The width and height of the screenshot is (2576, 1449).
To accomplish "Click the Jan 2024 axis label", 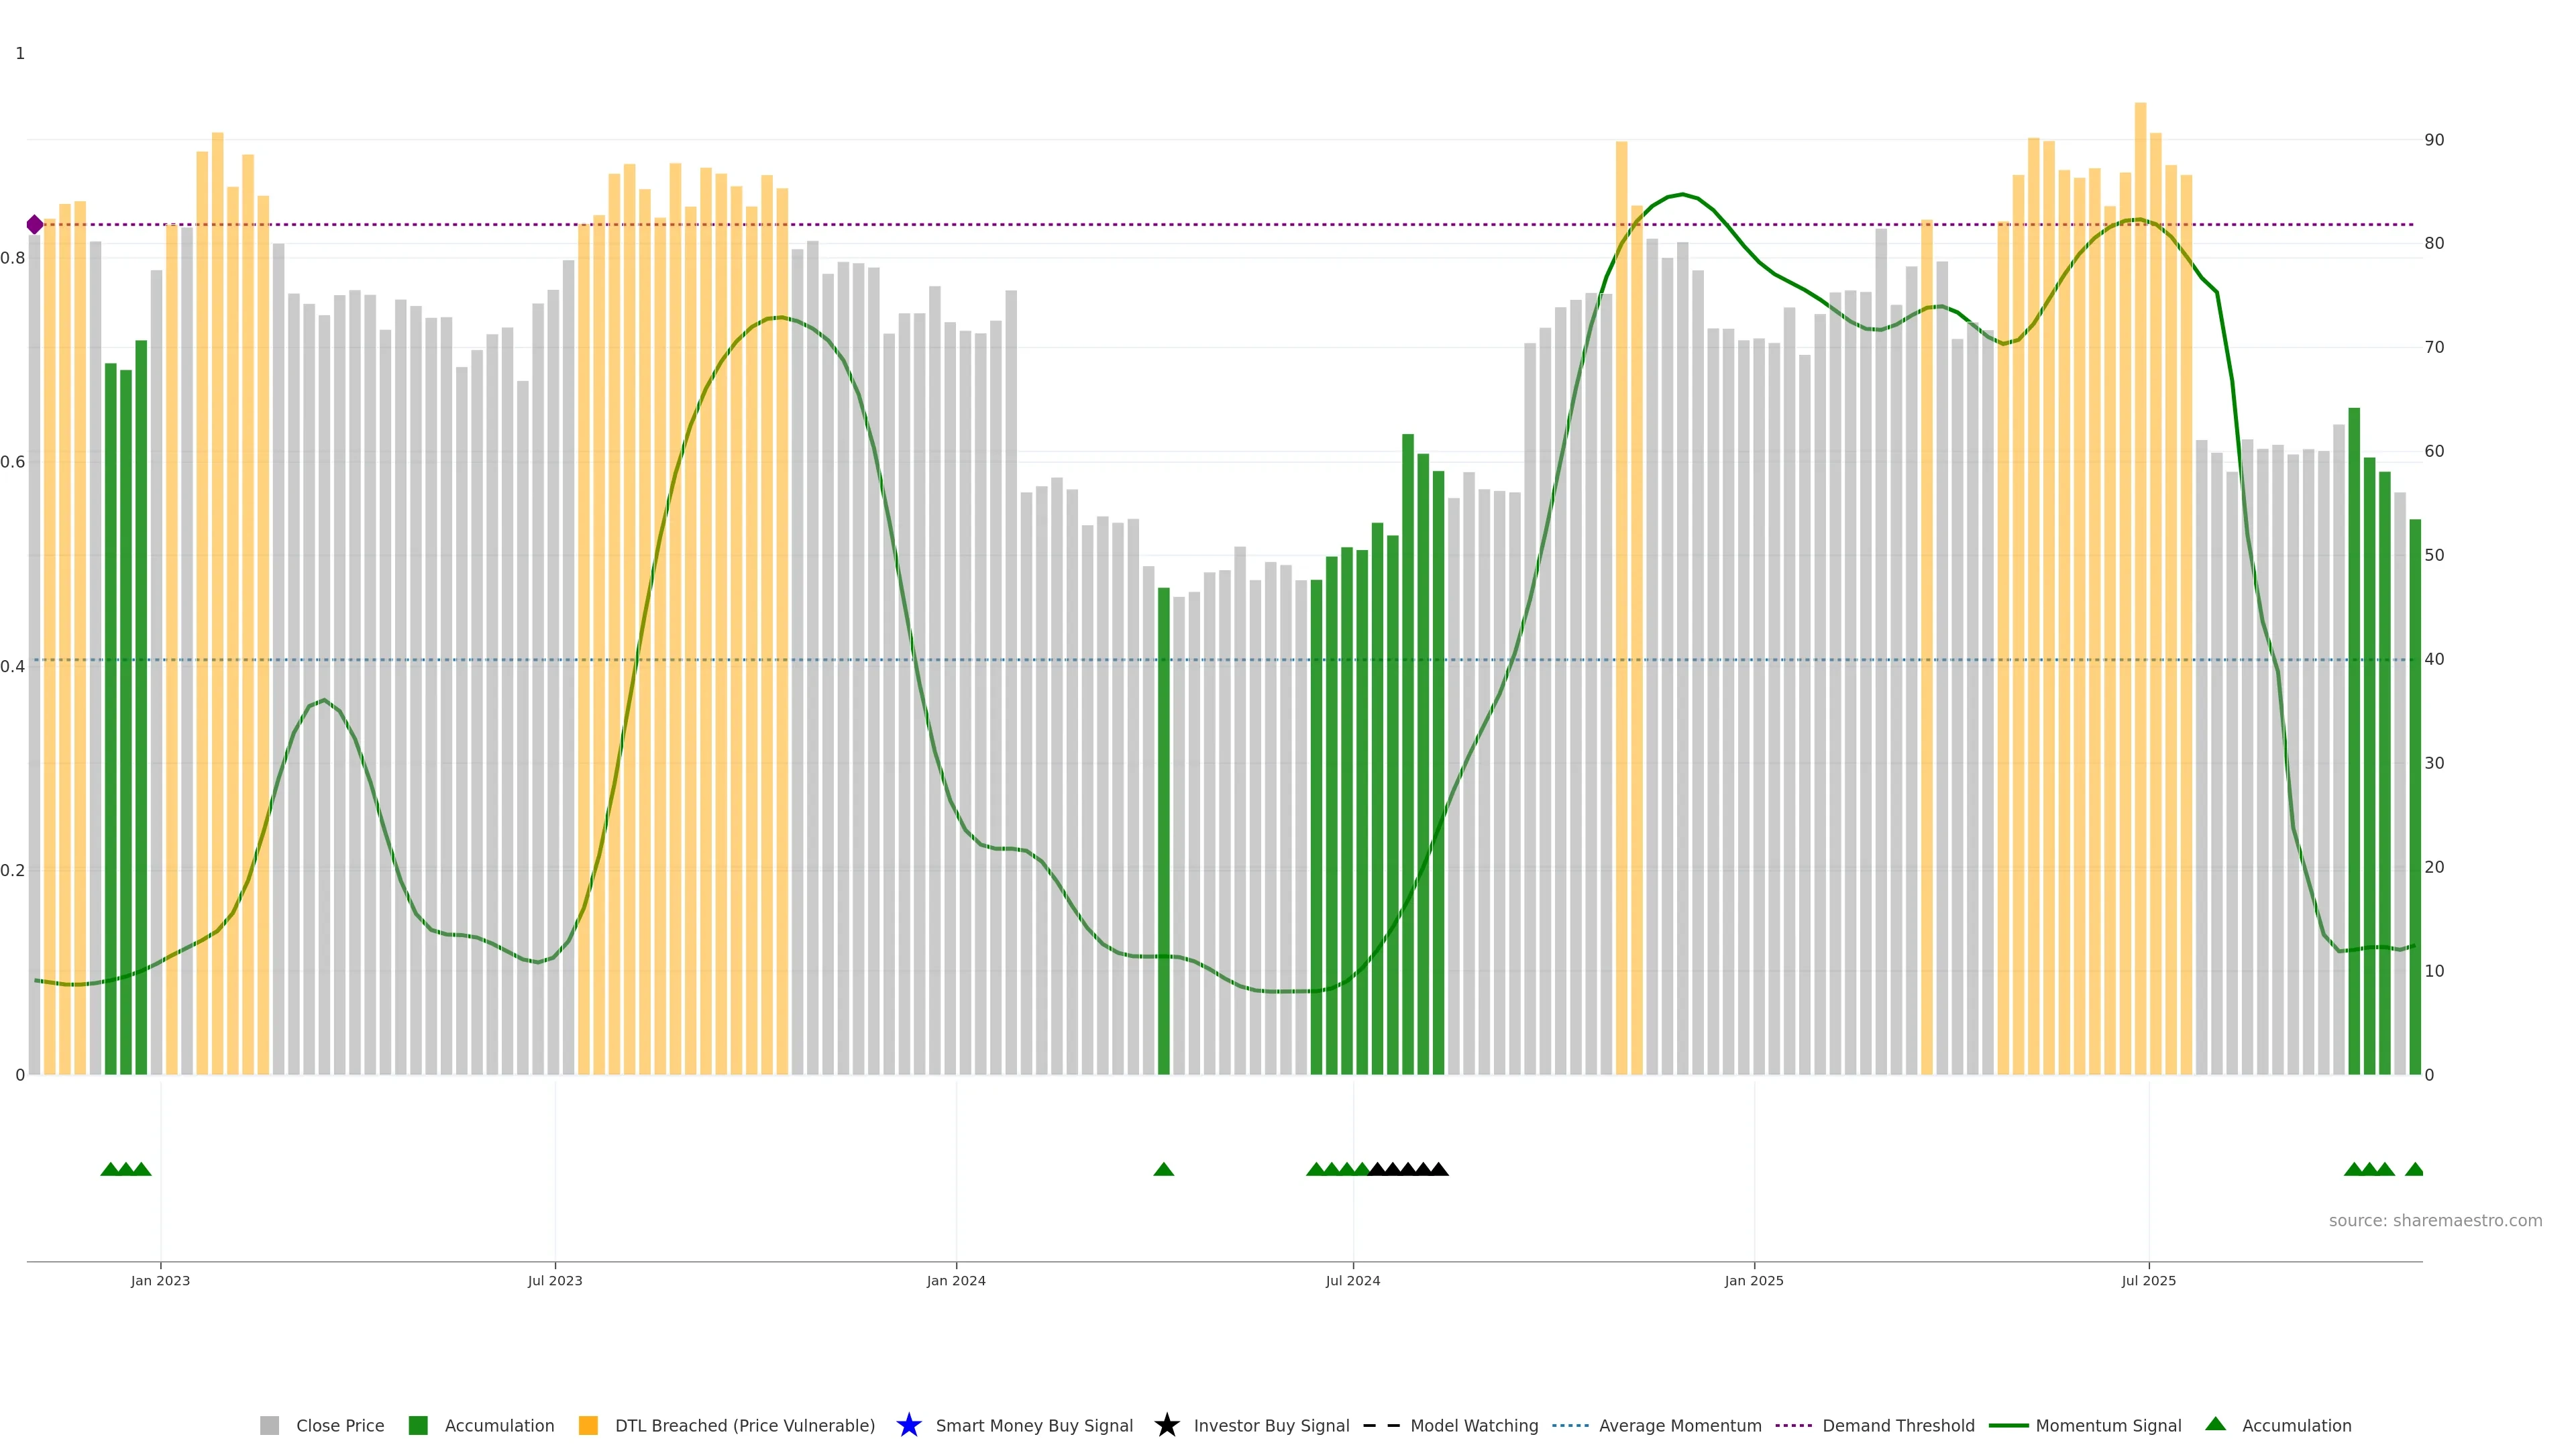I will tap(955, 1280).
